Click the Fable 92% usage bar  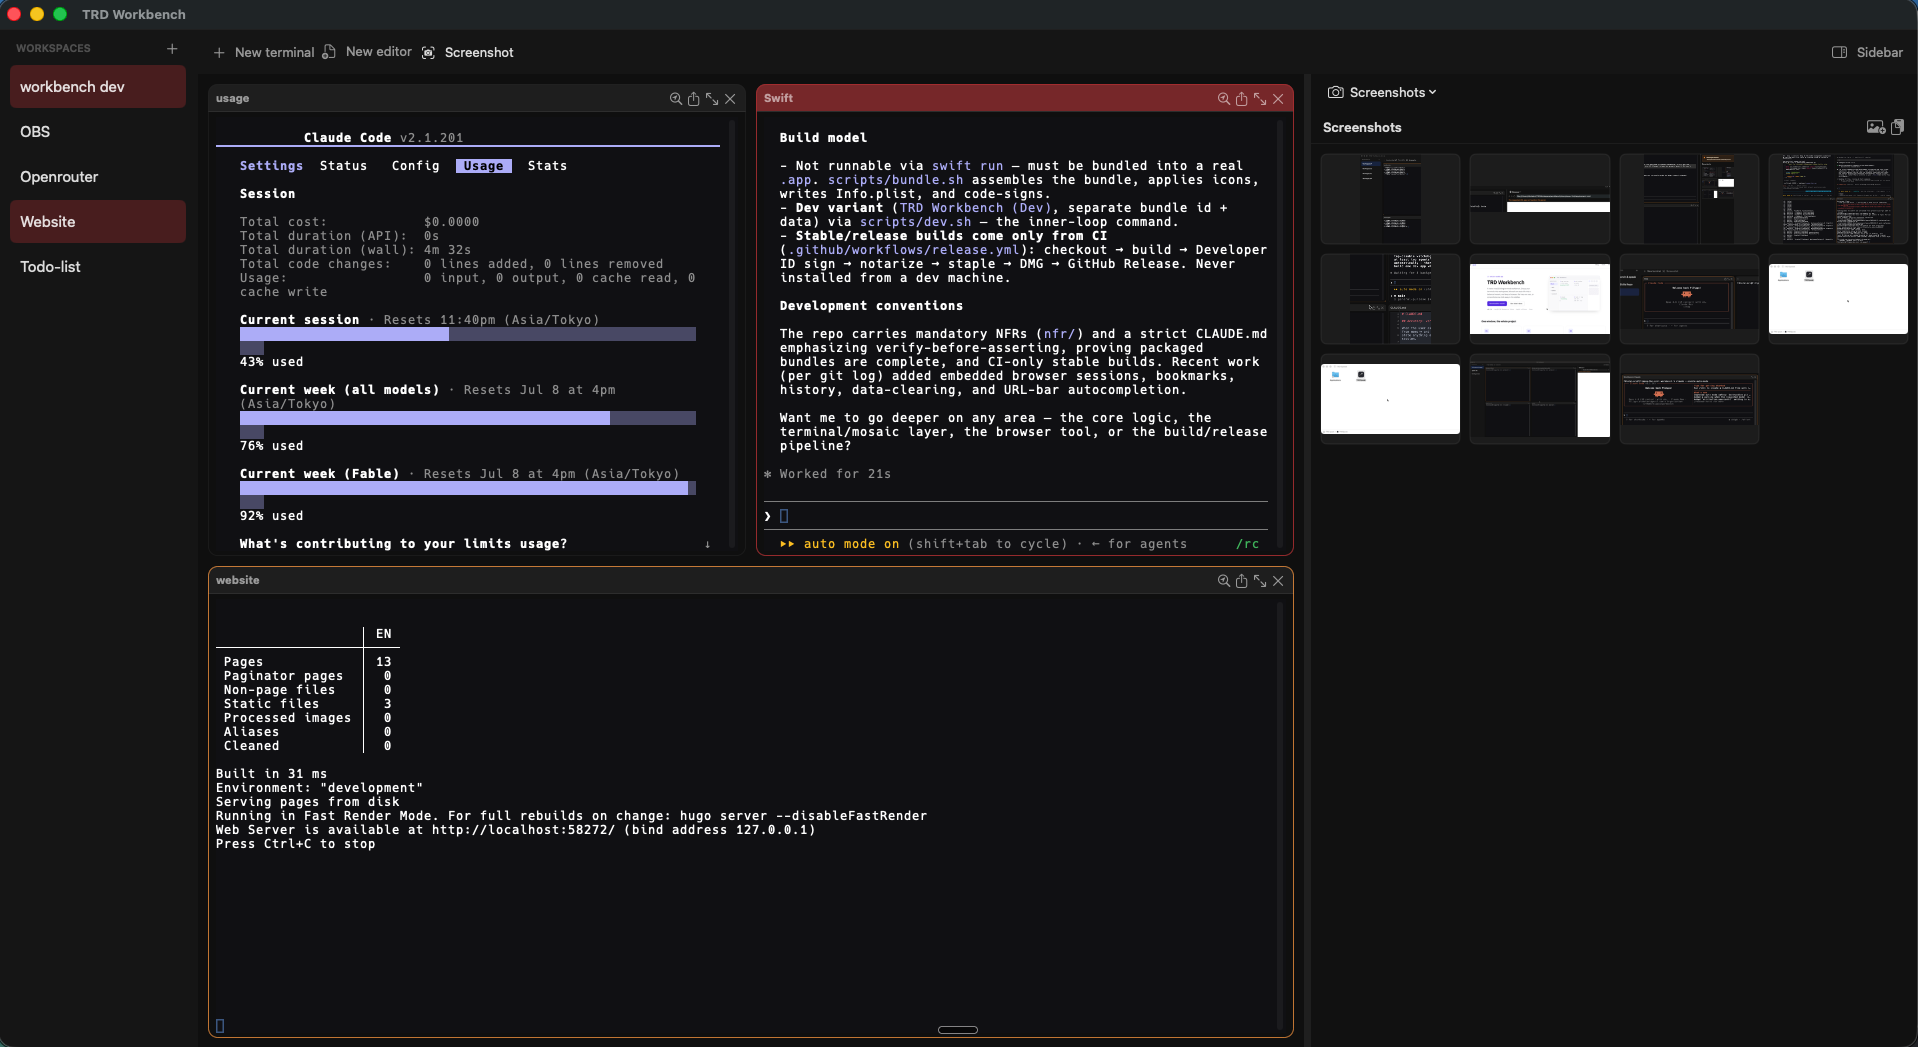(468, 488)
